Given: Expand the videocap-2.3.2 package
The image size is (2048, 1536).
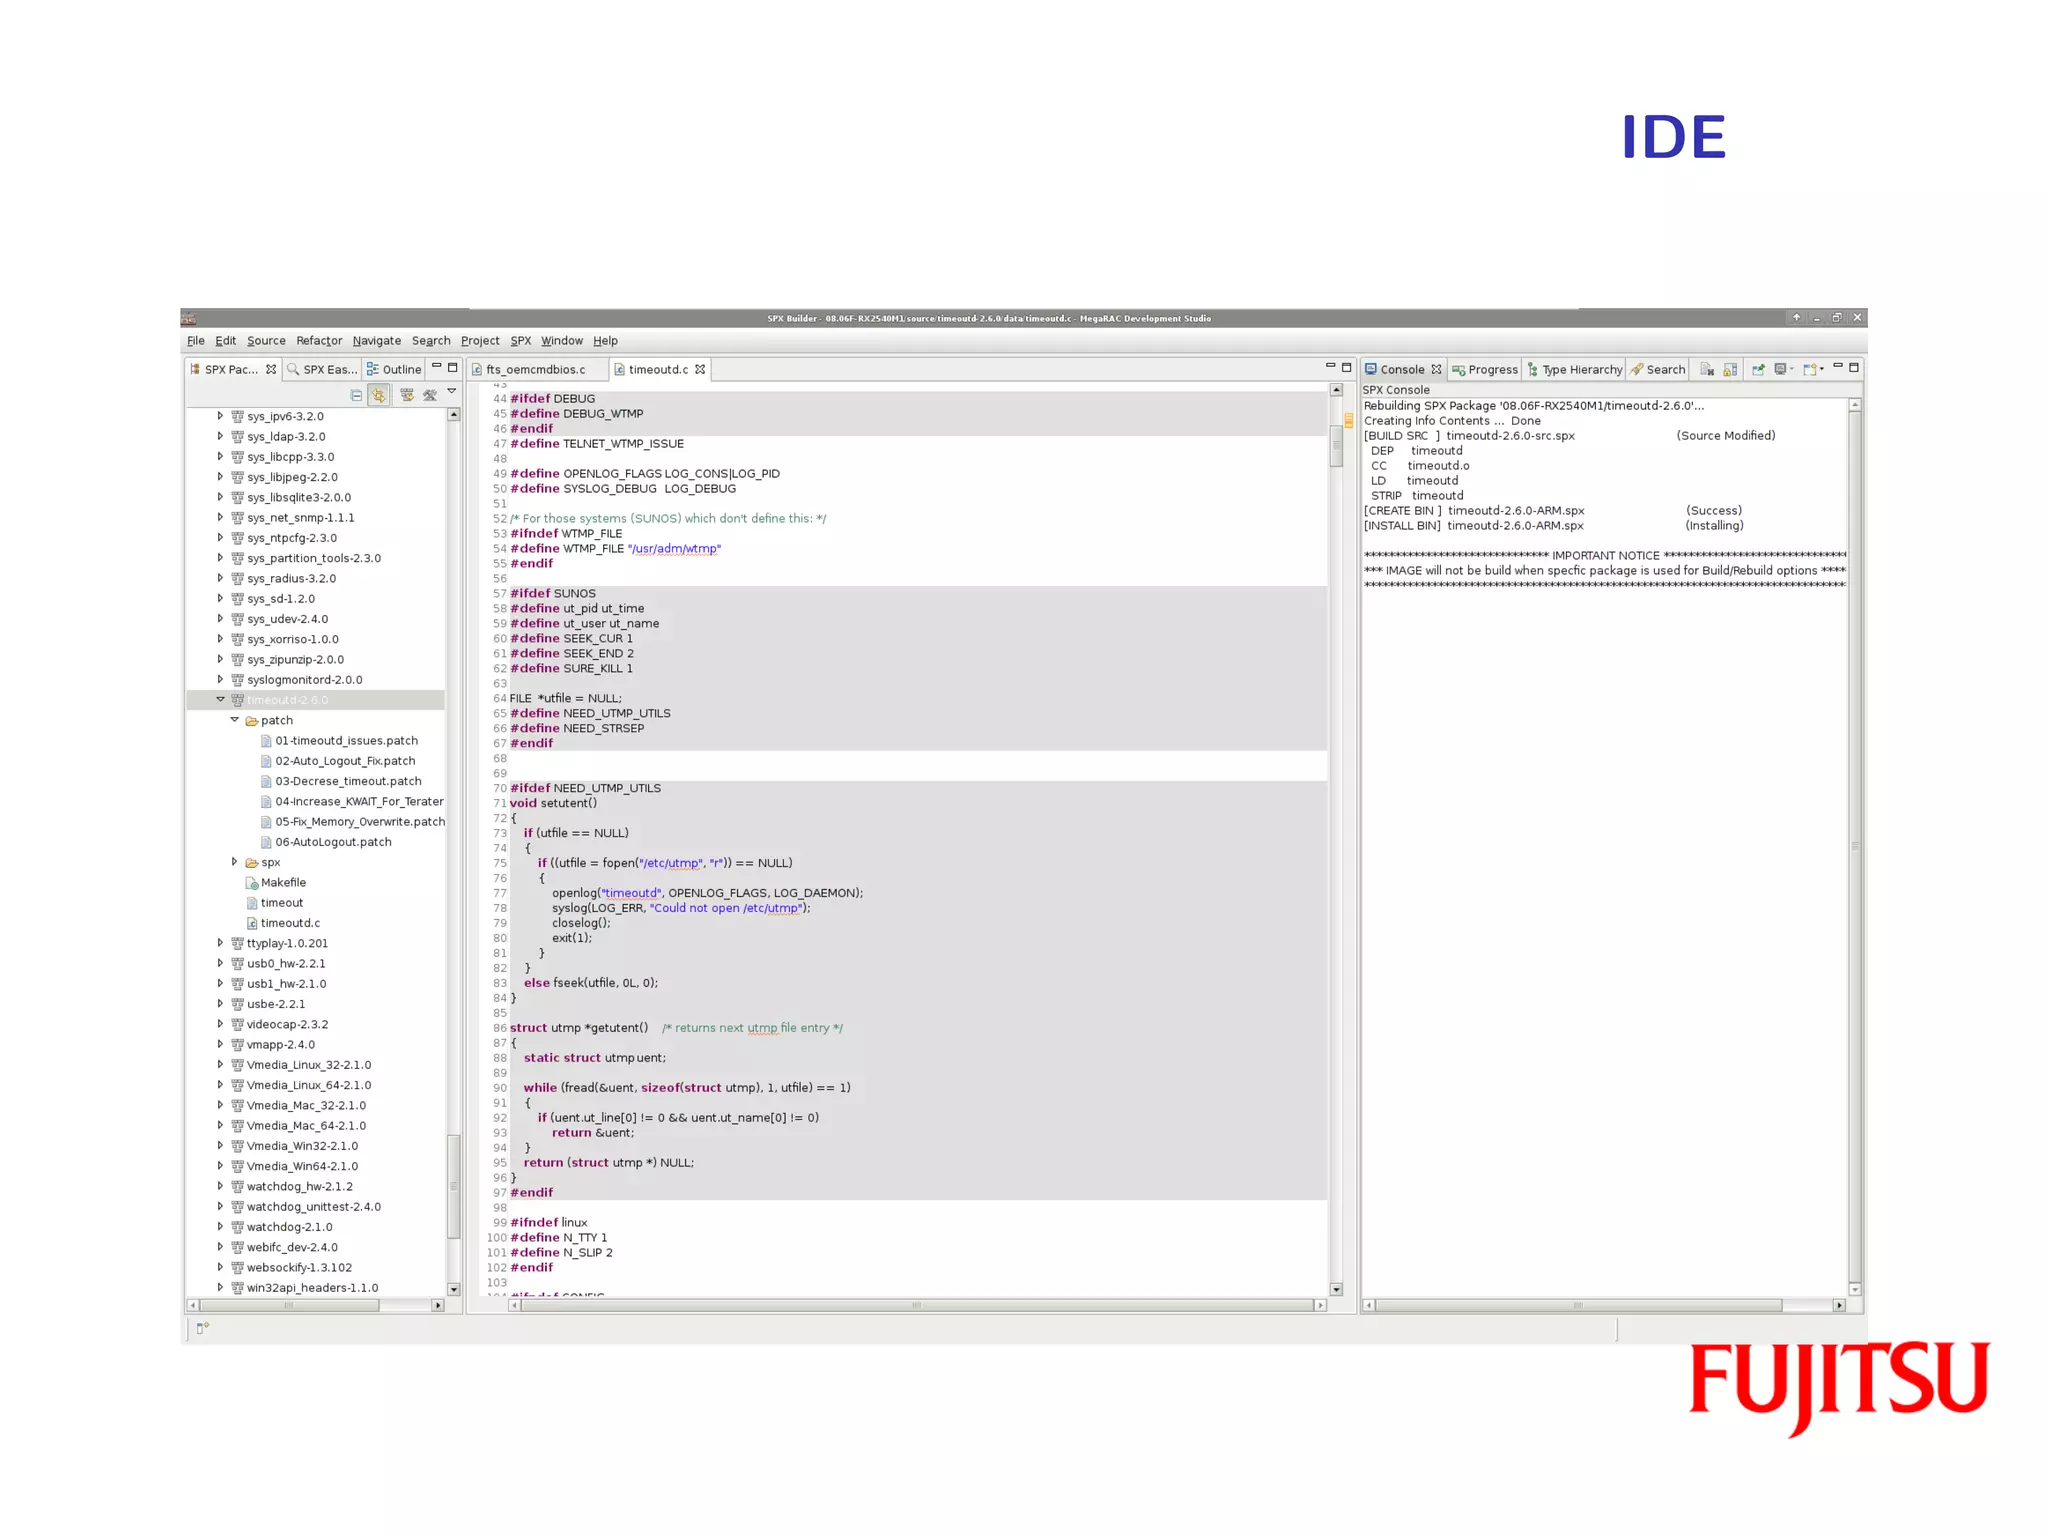Looking at the screenshot, I should tap(220, 1024).
